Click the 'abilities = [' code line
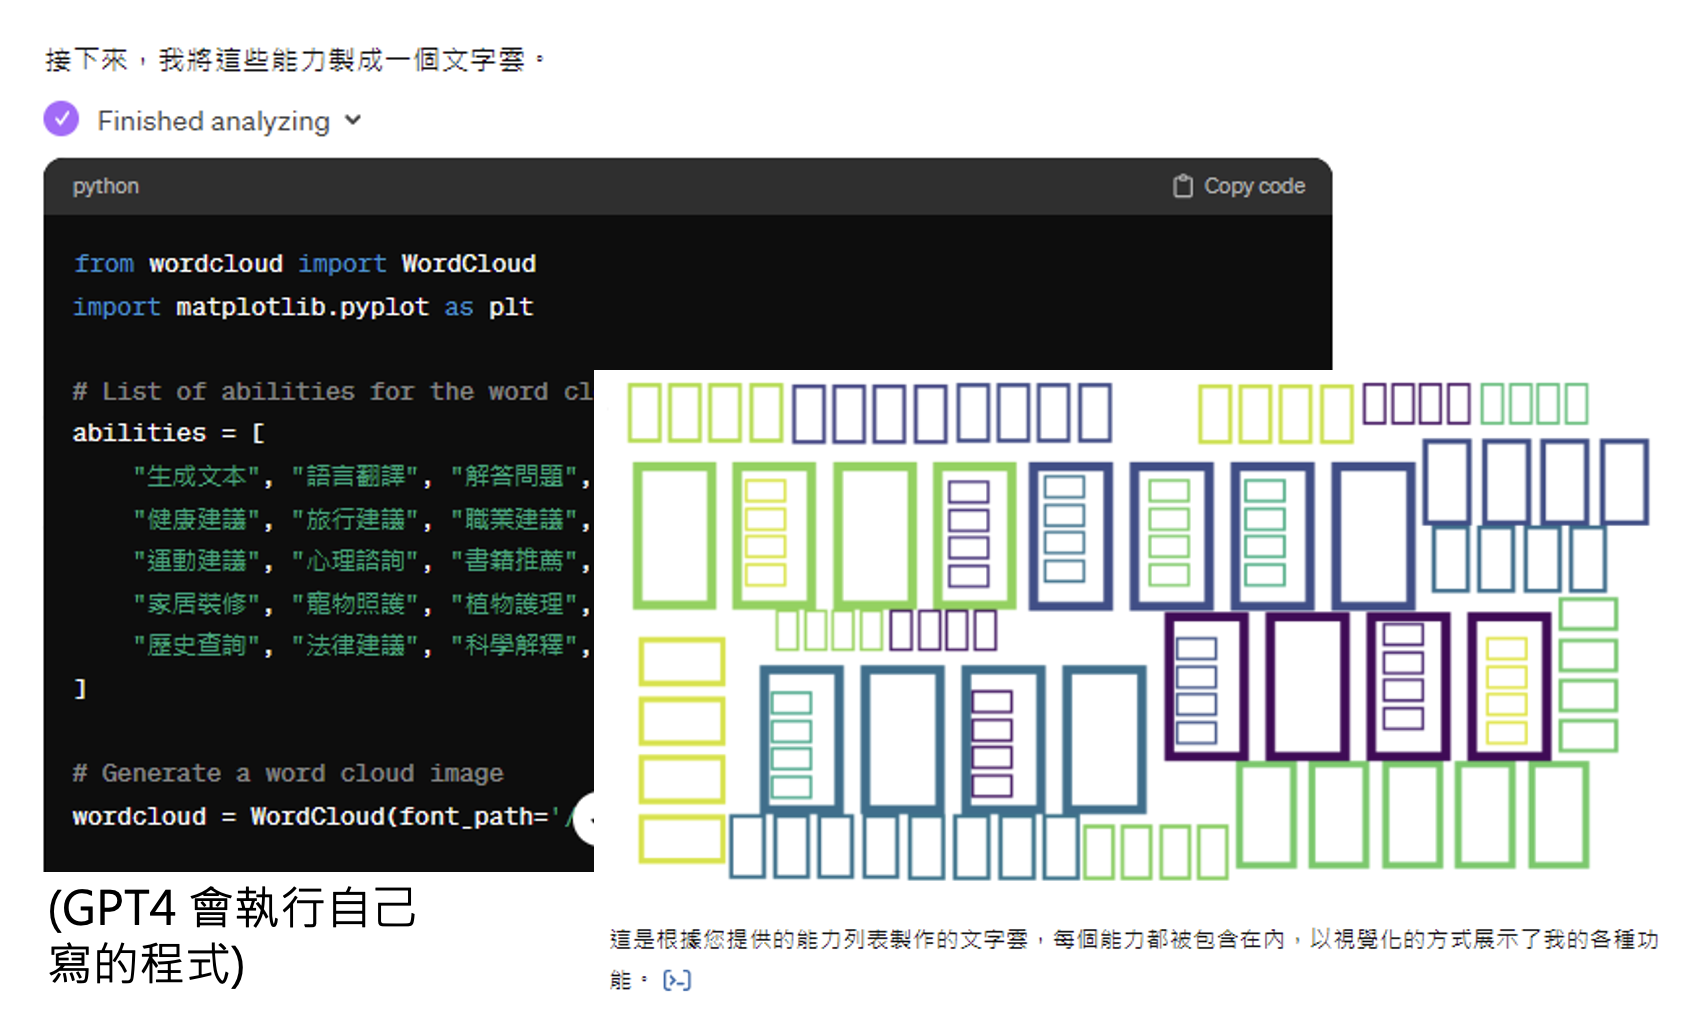 pos(168,433)
